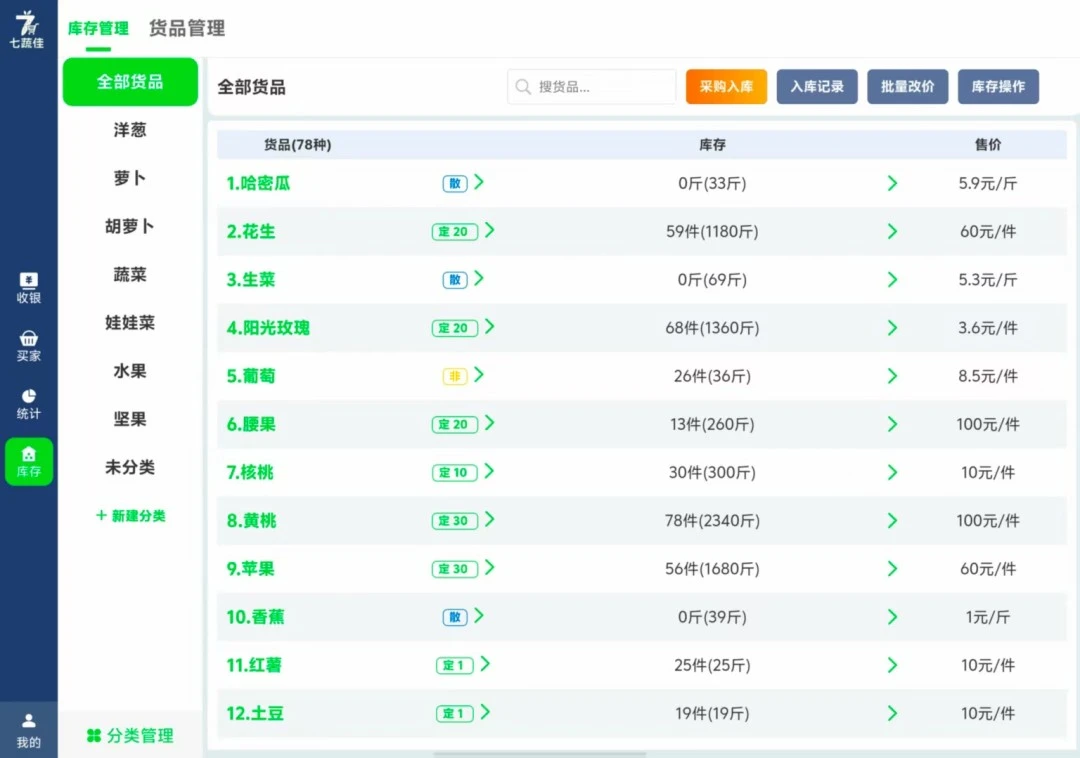Click the 采购入库 orange button
The width and height of the screenshot is (1080, 758).
pos(726,87)
